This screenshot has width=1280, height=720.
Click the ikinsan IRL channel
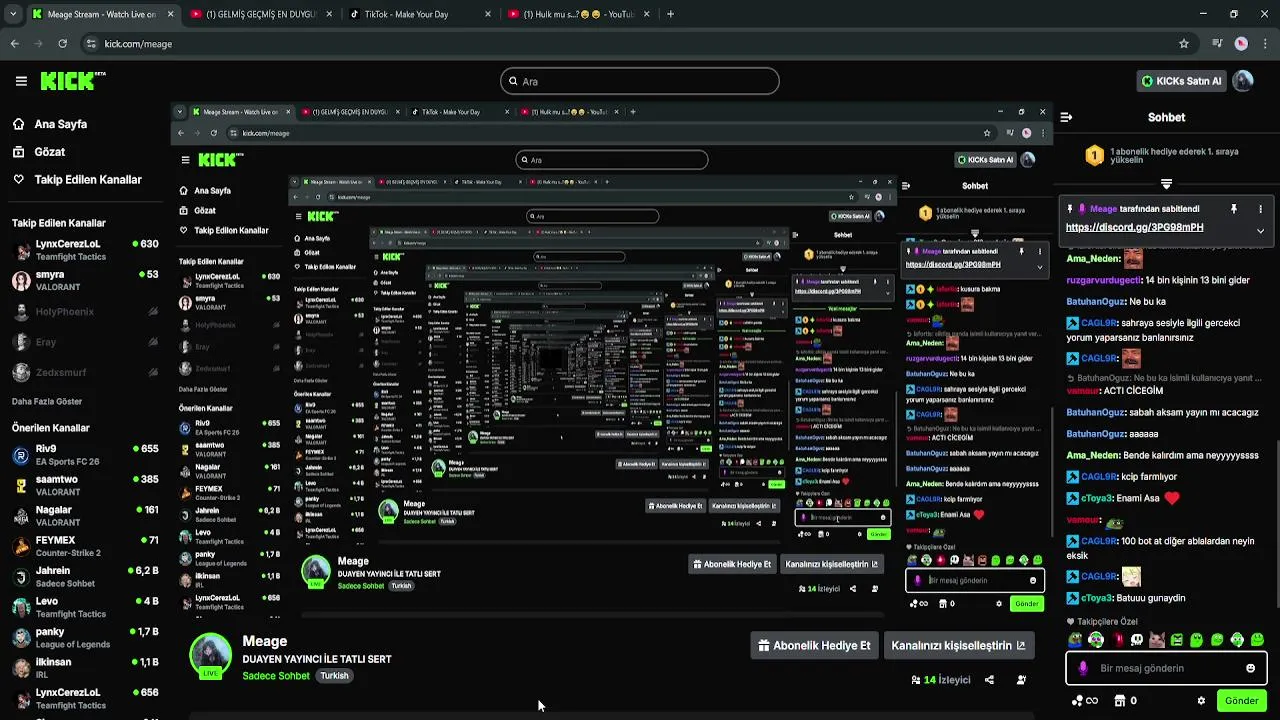[x=85, y=668]
